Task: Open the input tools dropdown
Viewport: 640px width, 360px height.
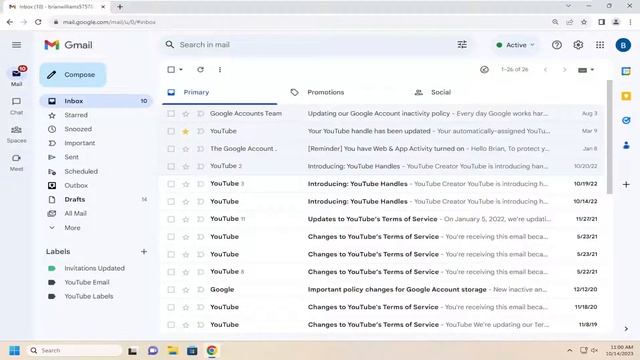Action: coord(592,70)
